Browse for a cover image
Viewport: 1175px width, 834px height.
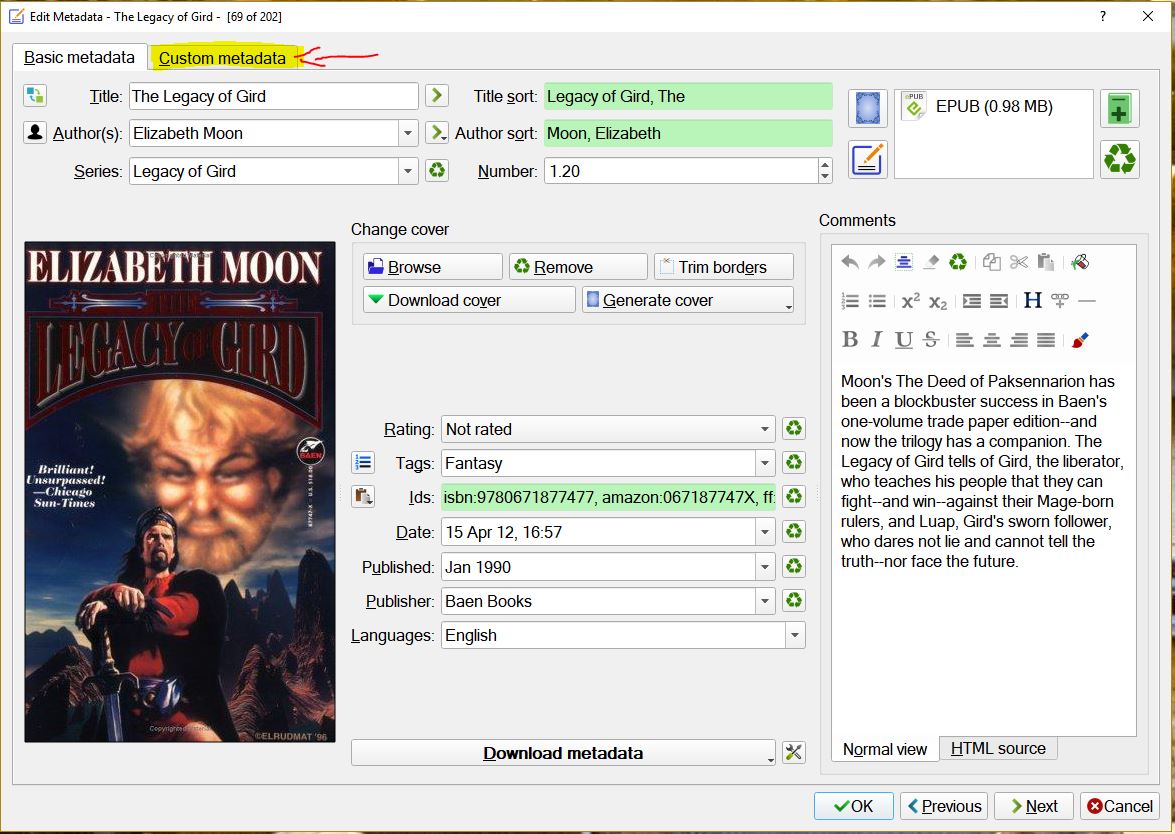coord(433,267)
